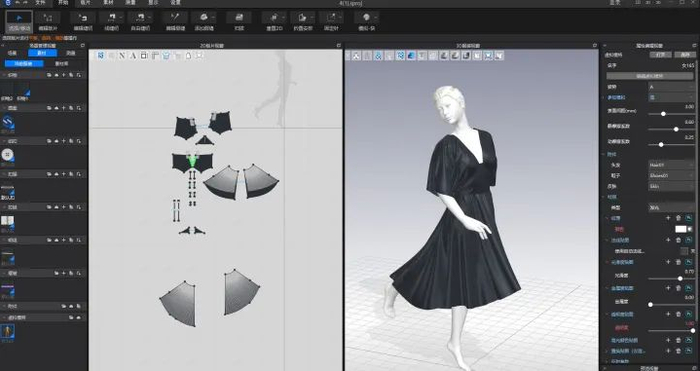Toggle the blue circular-arrows icon in 3D toolbar
This screenshot has height=371, width=700.
point(378,56)
